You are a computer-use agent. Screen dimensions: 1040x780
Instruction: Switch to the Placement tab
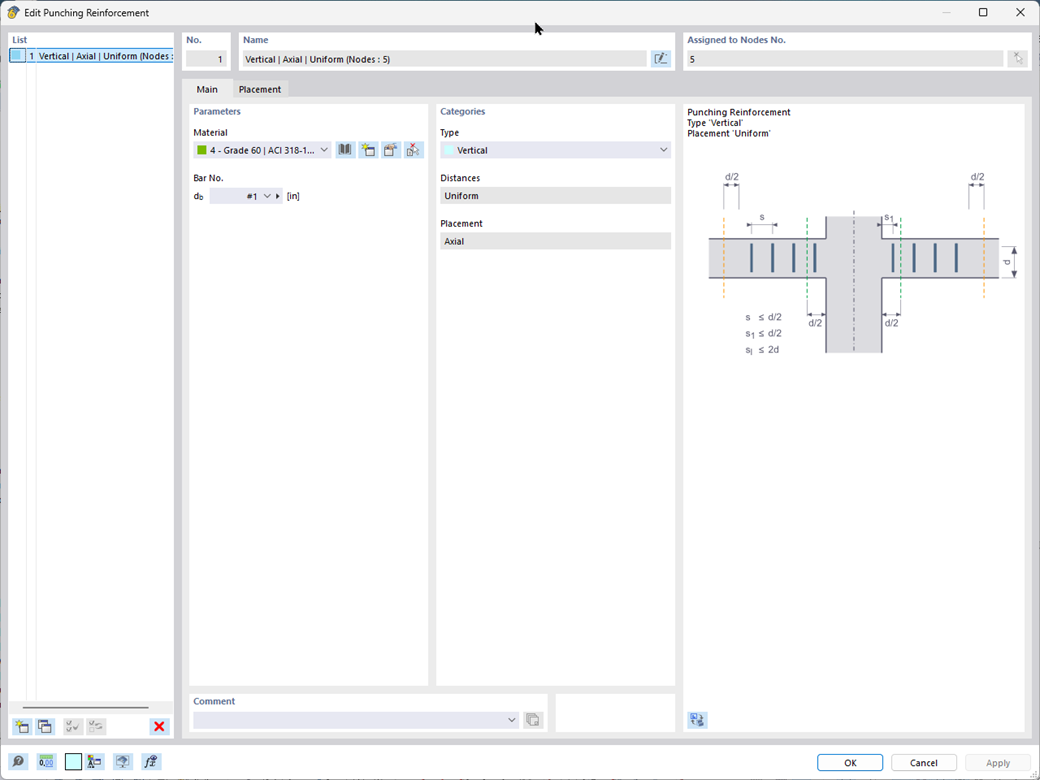point(259,90)
